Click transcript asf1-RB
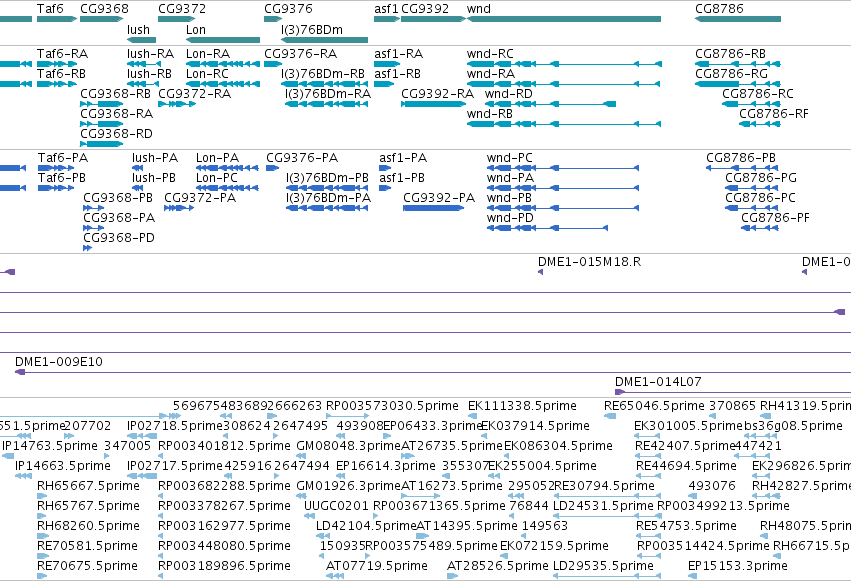Image resolution: width=851 pixels, height=581 pixels. [x=397, y=74]
